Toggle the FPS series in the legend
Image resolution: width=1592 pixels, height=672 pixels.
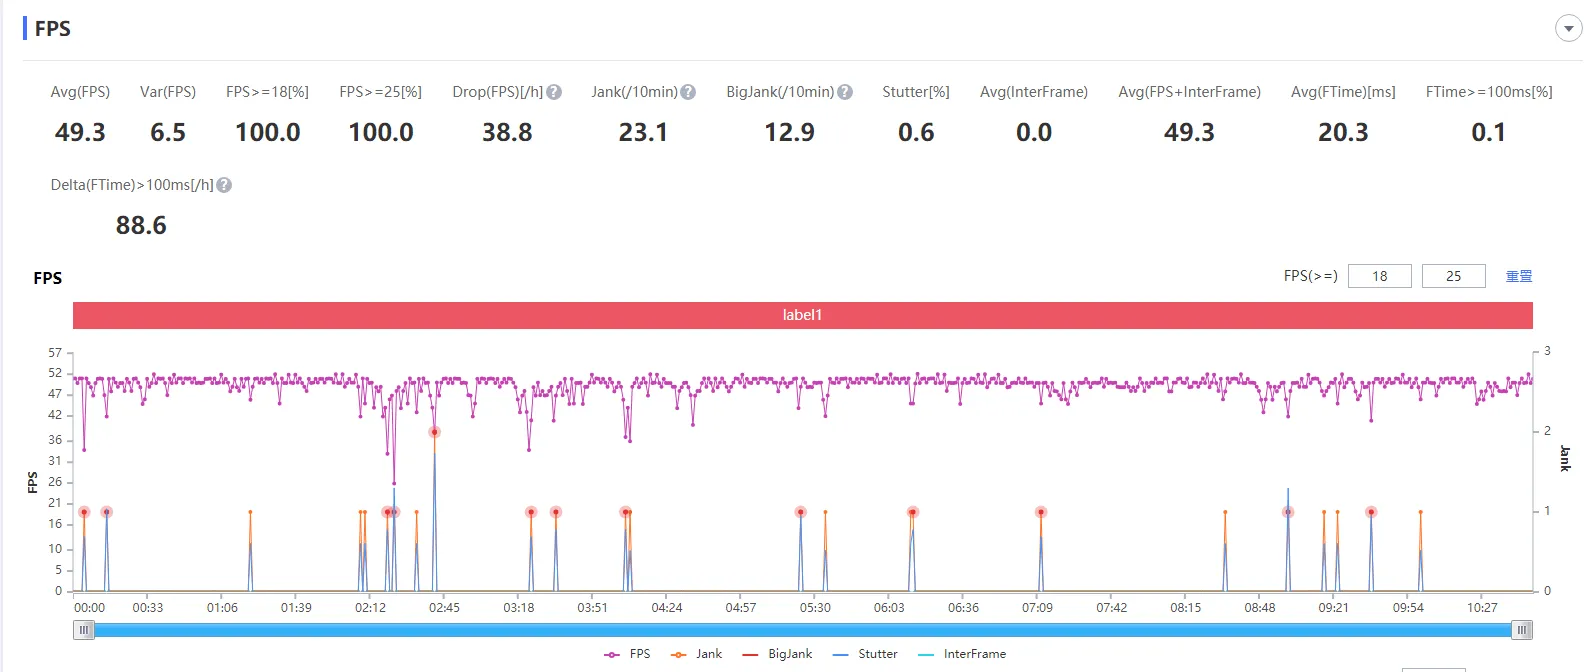627,654
